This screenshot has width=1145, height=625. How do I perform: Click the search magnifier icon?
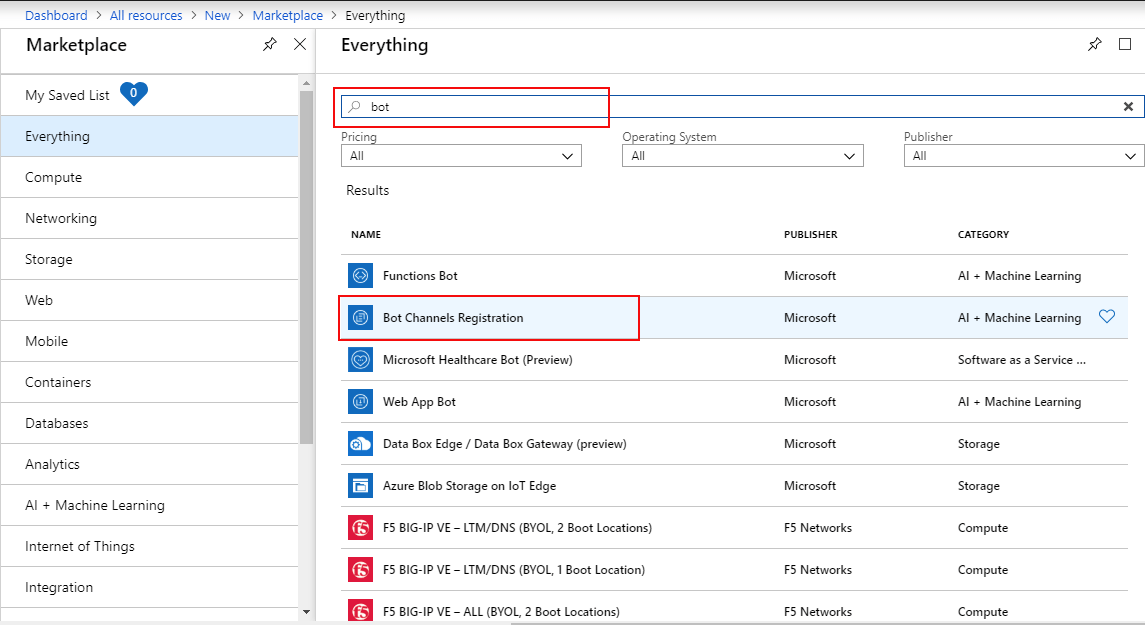click(354, 107)
